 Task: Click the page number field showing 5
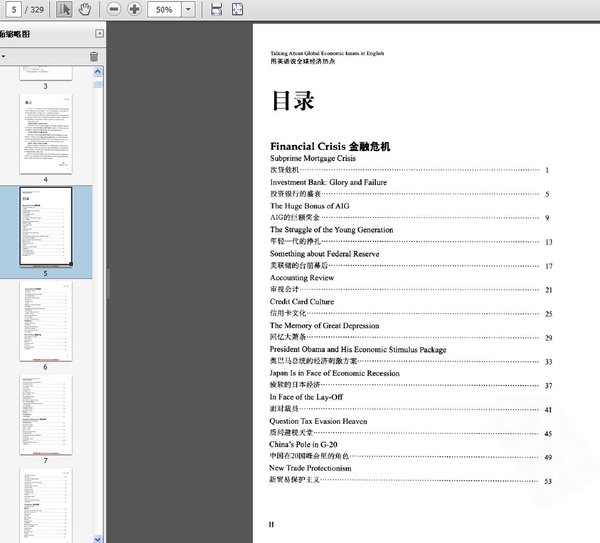(x=14, y=9)
